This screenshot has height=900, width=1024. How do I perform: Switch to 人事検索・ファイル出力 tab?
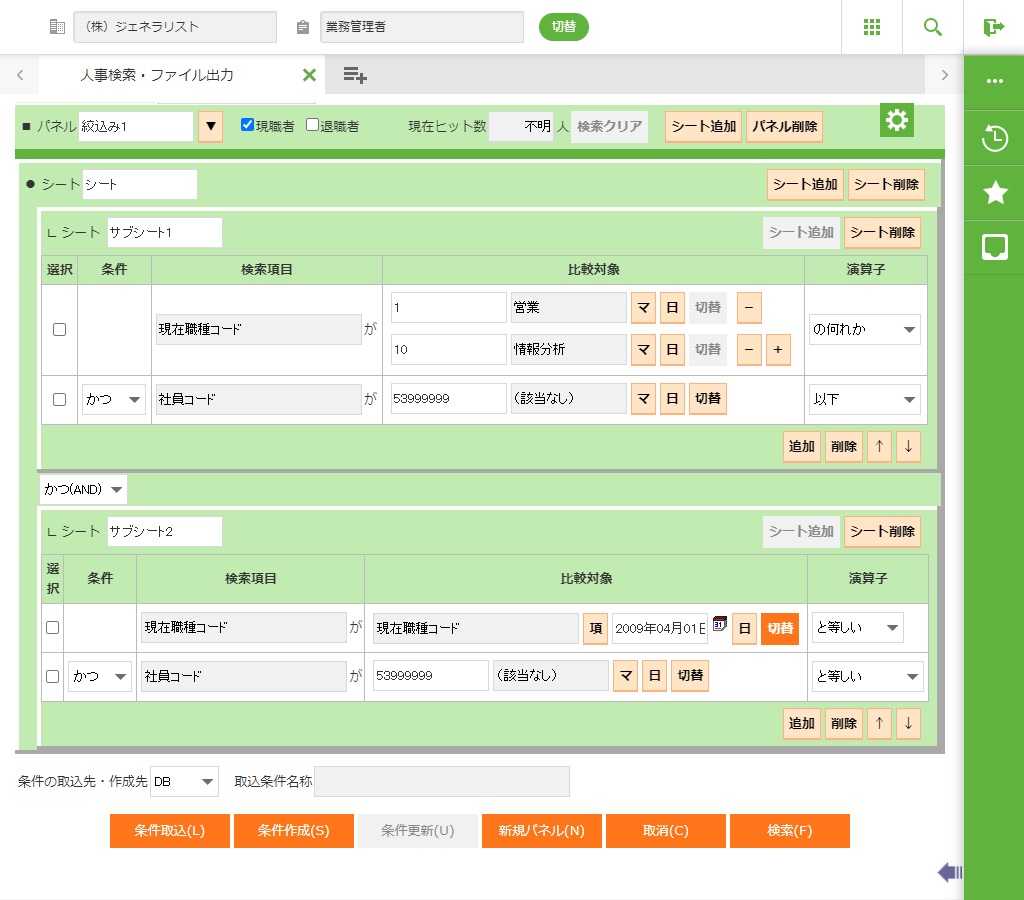click(x=157, y=75)
